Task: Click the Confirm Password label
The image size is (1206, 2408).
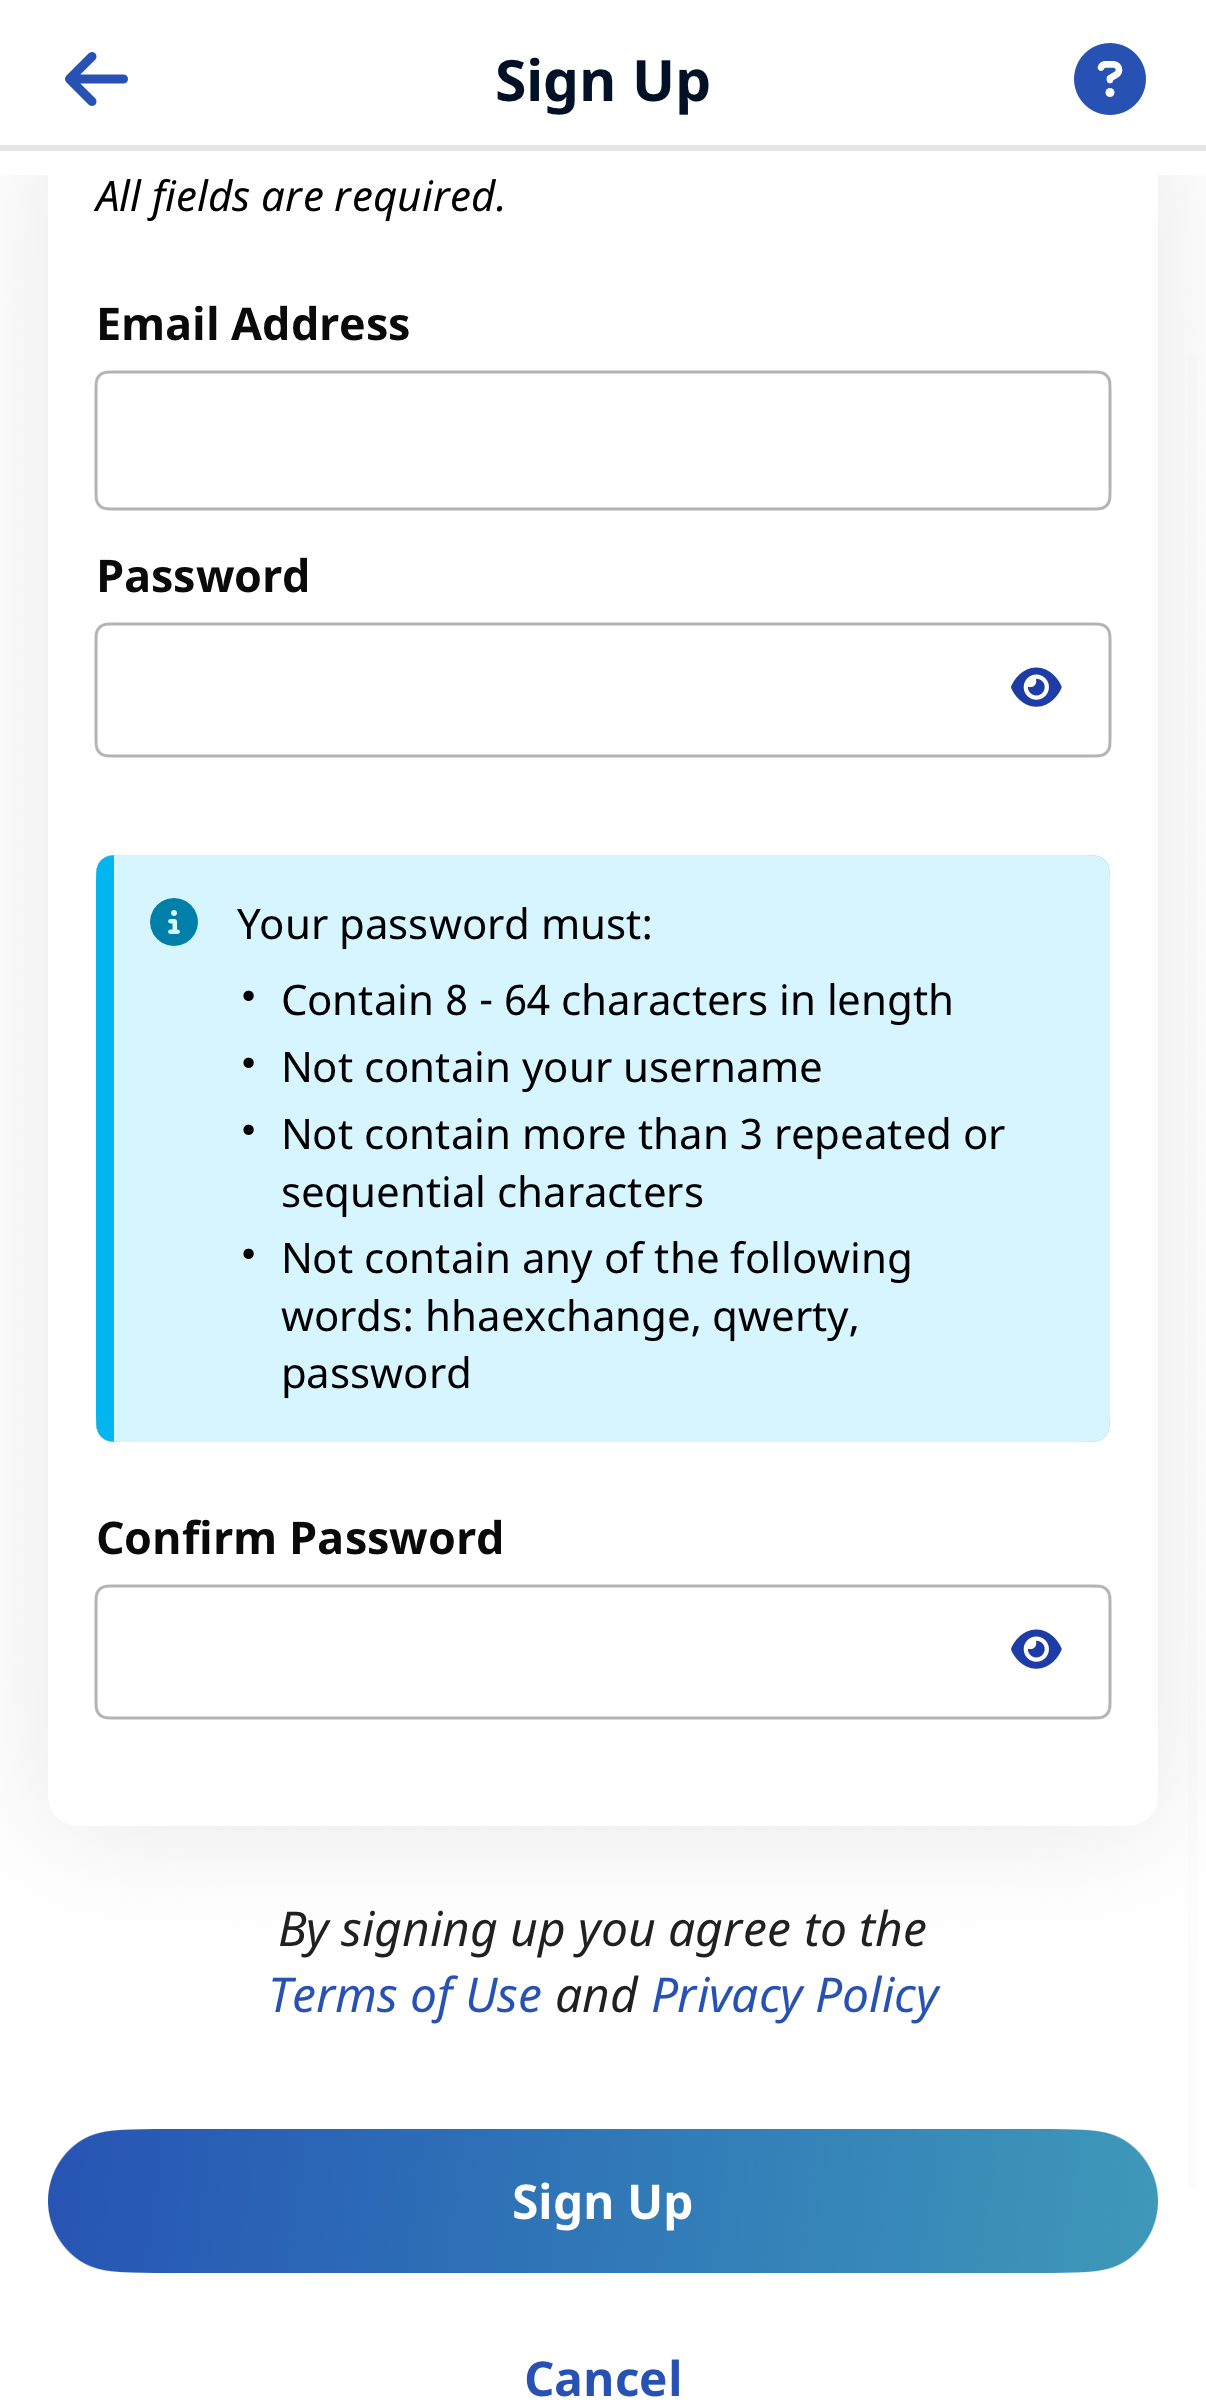Action: point(300,1538)
